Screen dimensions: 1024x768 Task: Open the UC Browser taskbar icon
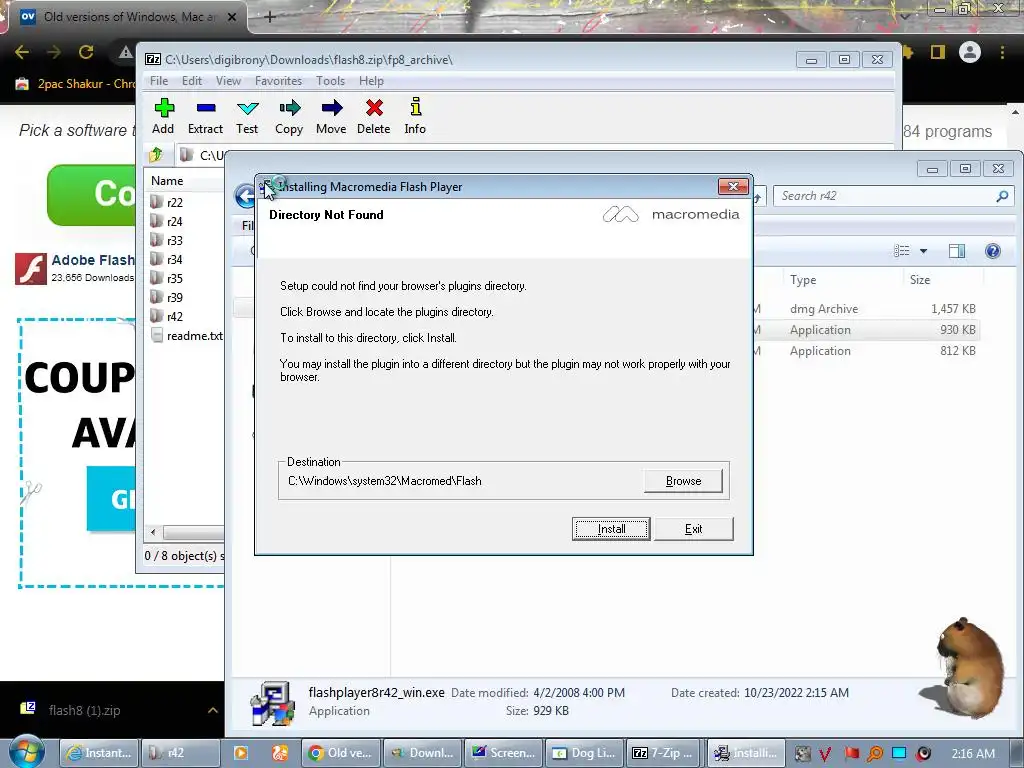(x=280, y=753)
